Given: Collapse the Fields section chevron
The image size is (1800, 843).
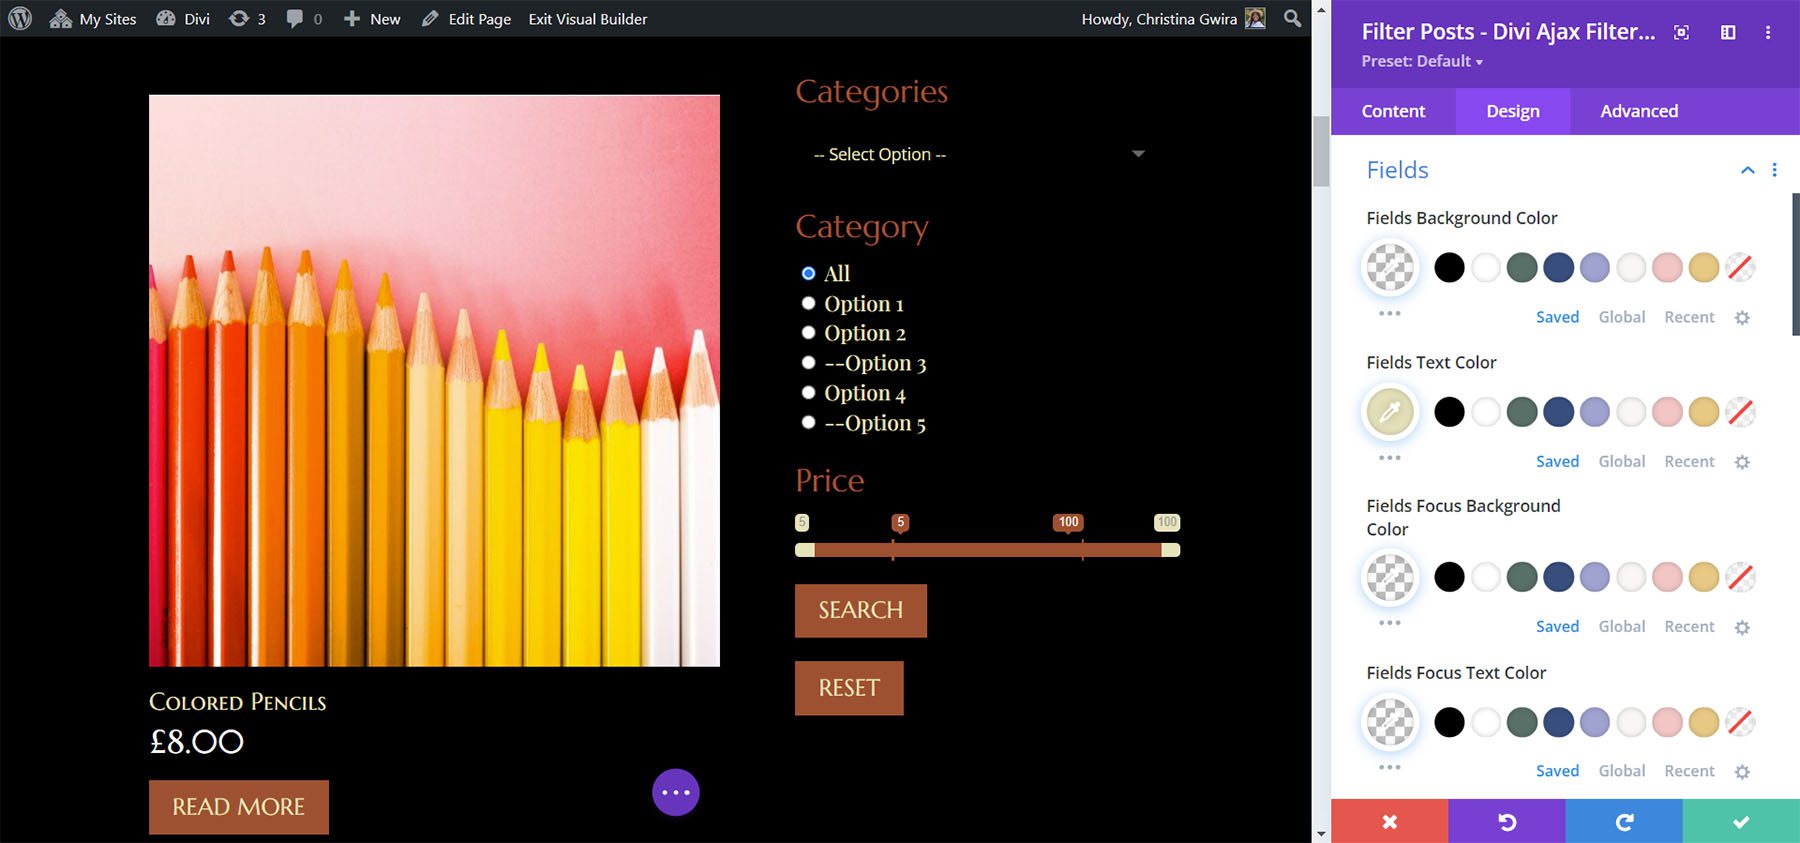Looking at the screenshot, I should [1747, 170].
